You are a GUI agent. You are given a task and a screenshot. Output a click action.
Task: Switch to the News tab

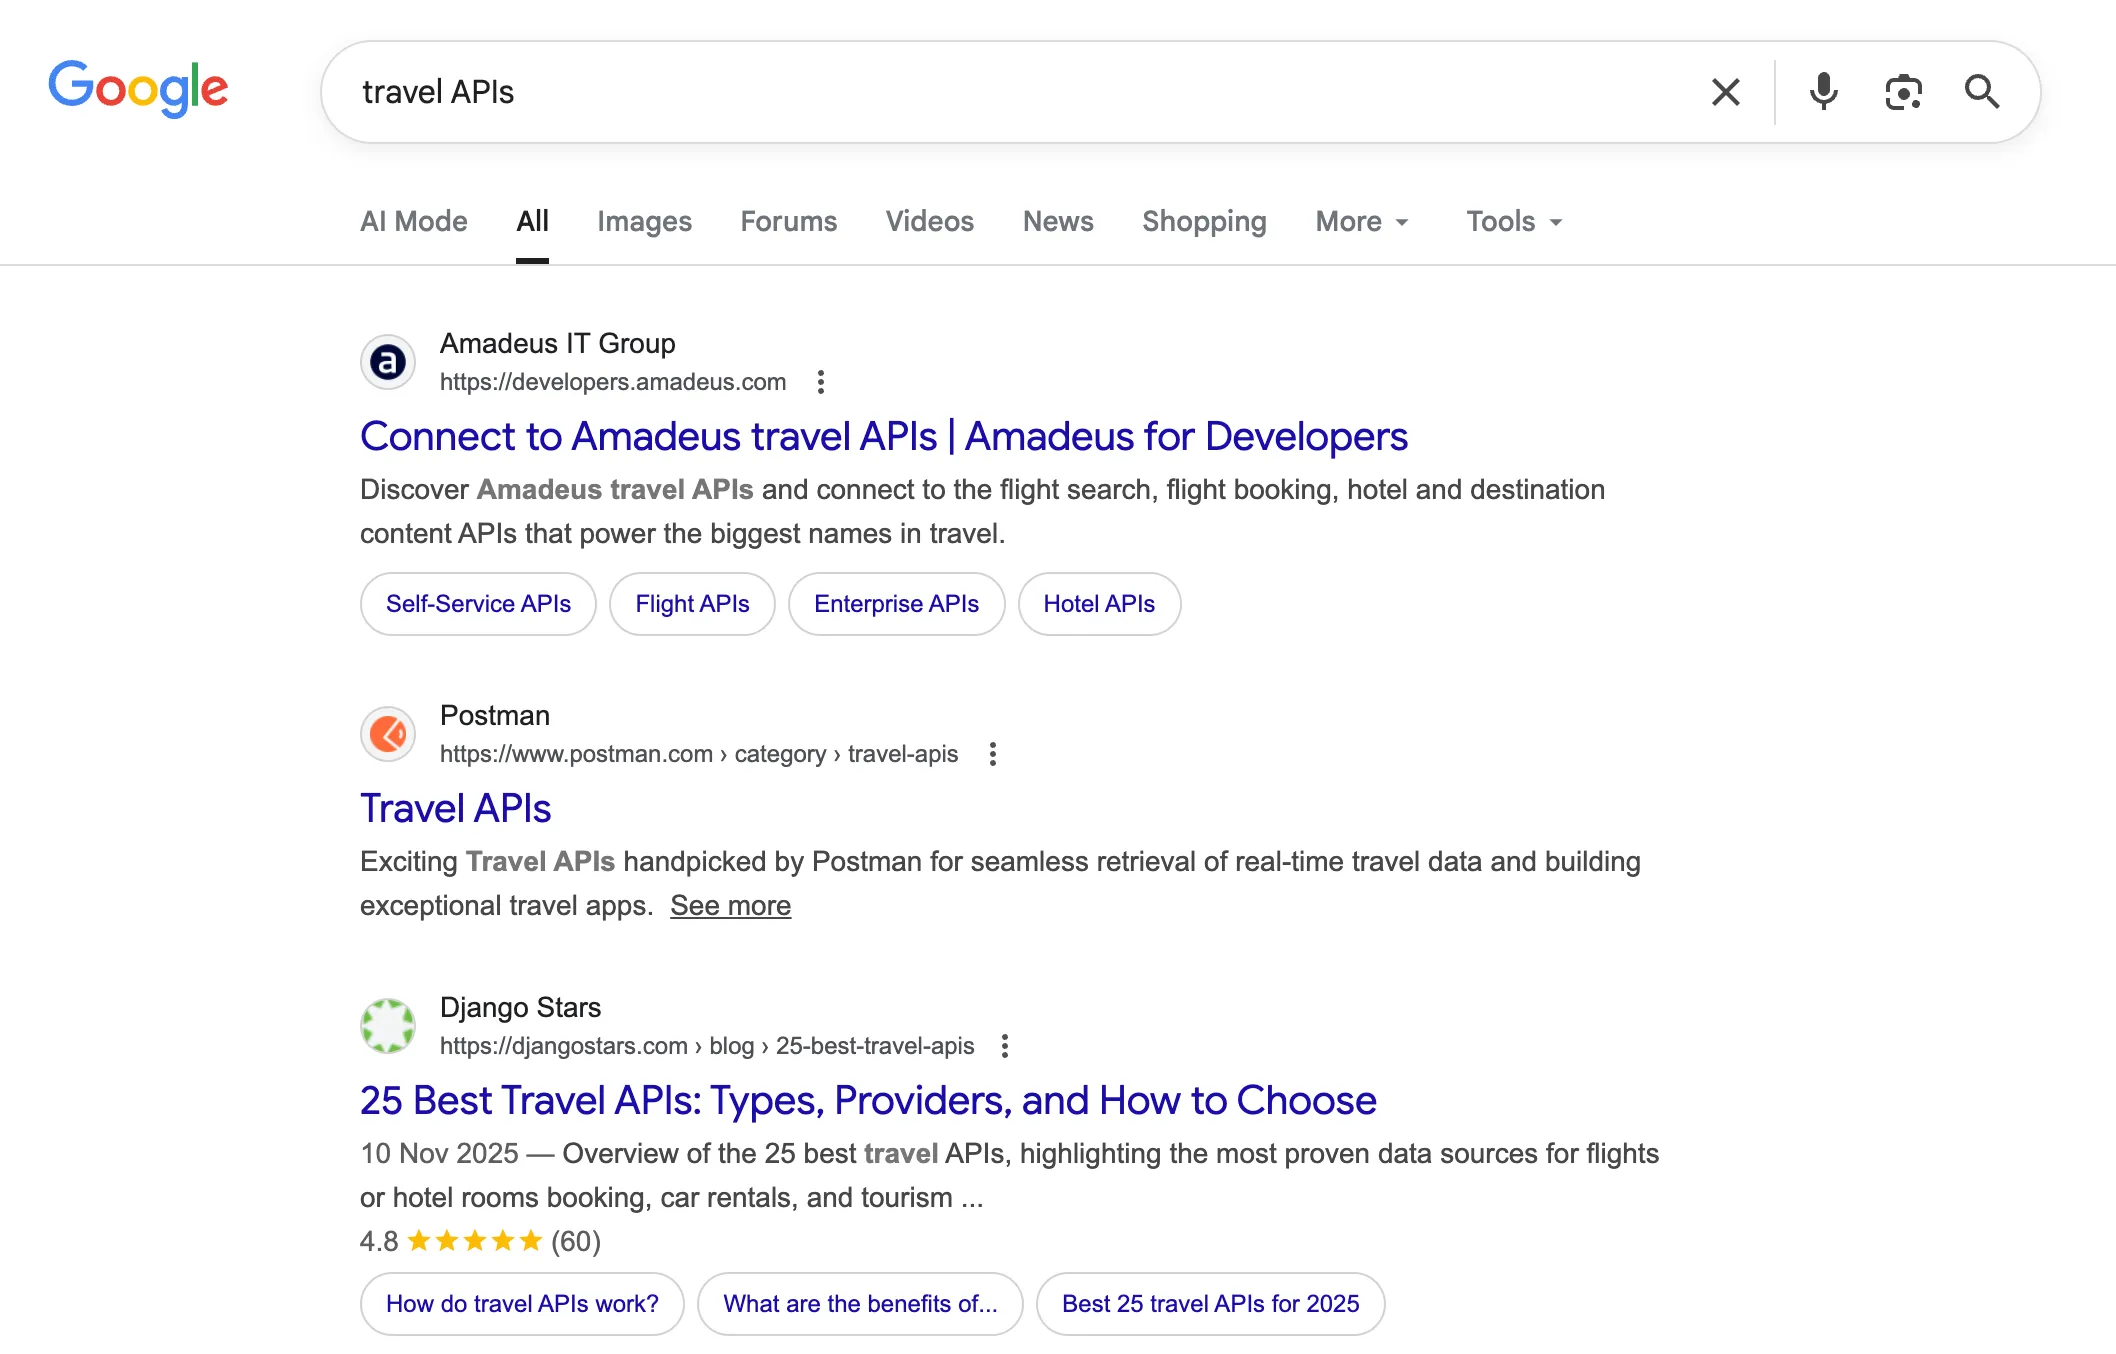1057,221
